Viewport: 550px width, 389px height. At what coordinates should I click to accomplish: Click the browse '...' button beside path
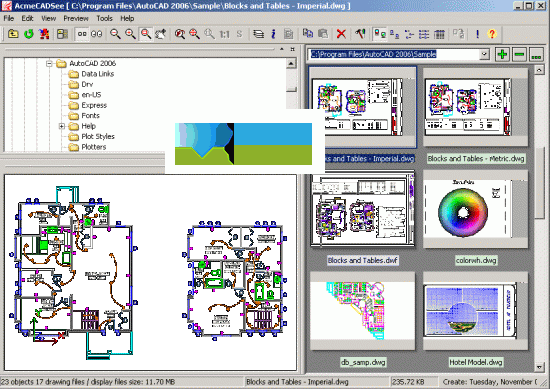(x=536, y=54)
